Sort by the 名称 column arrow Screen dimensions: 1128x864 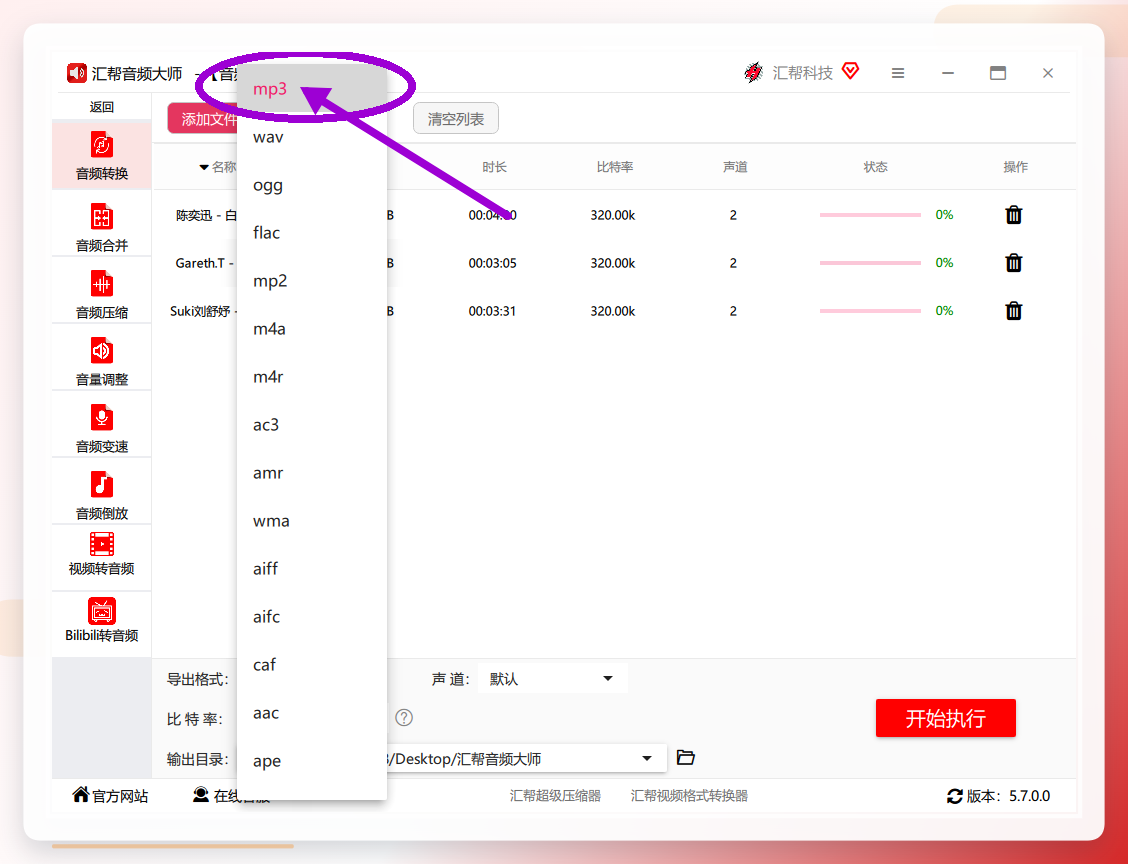point(204,167)
